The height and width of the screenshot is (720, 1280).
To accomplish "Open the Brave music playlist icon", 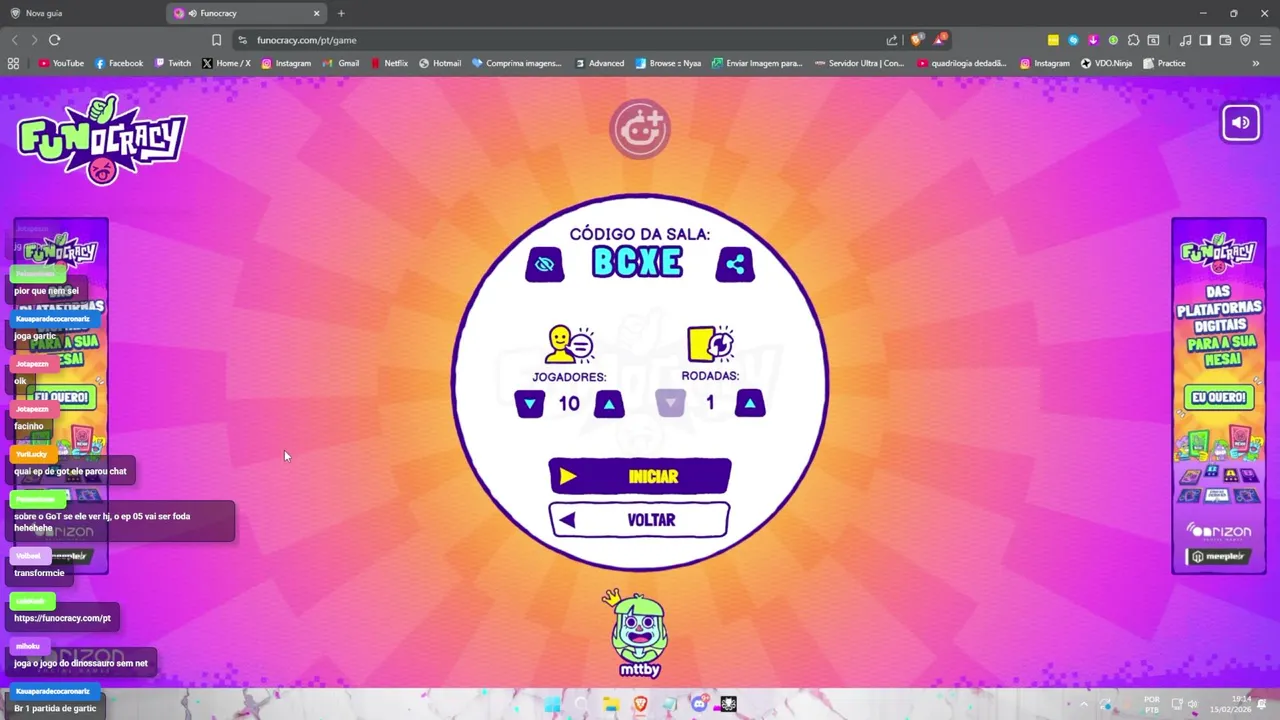I will (x=1185, y=40).
